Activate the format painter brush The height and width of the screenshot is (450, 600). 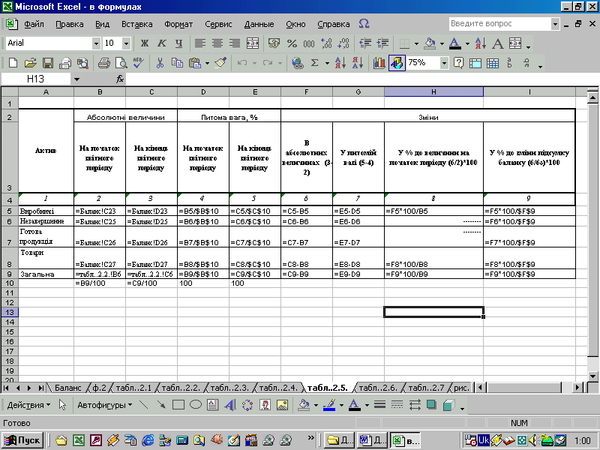(x=221, y=63)
